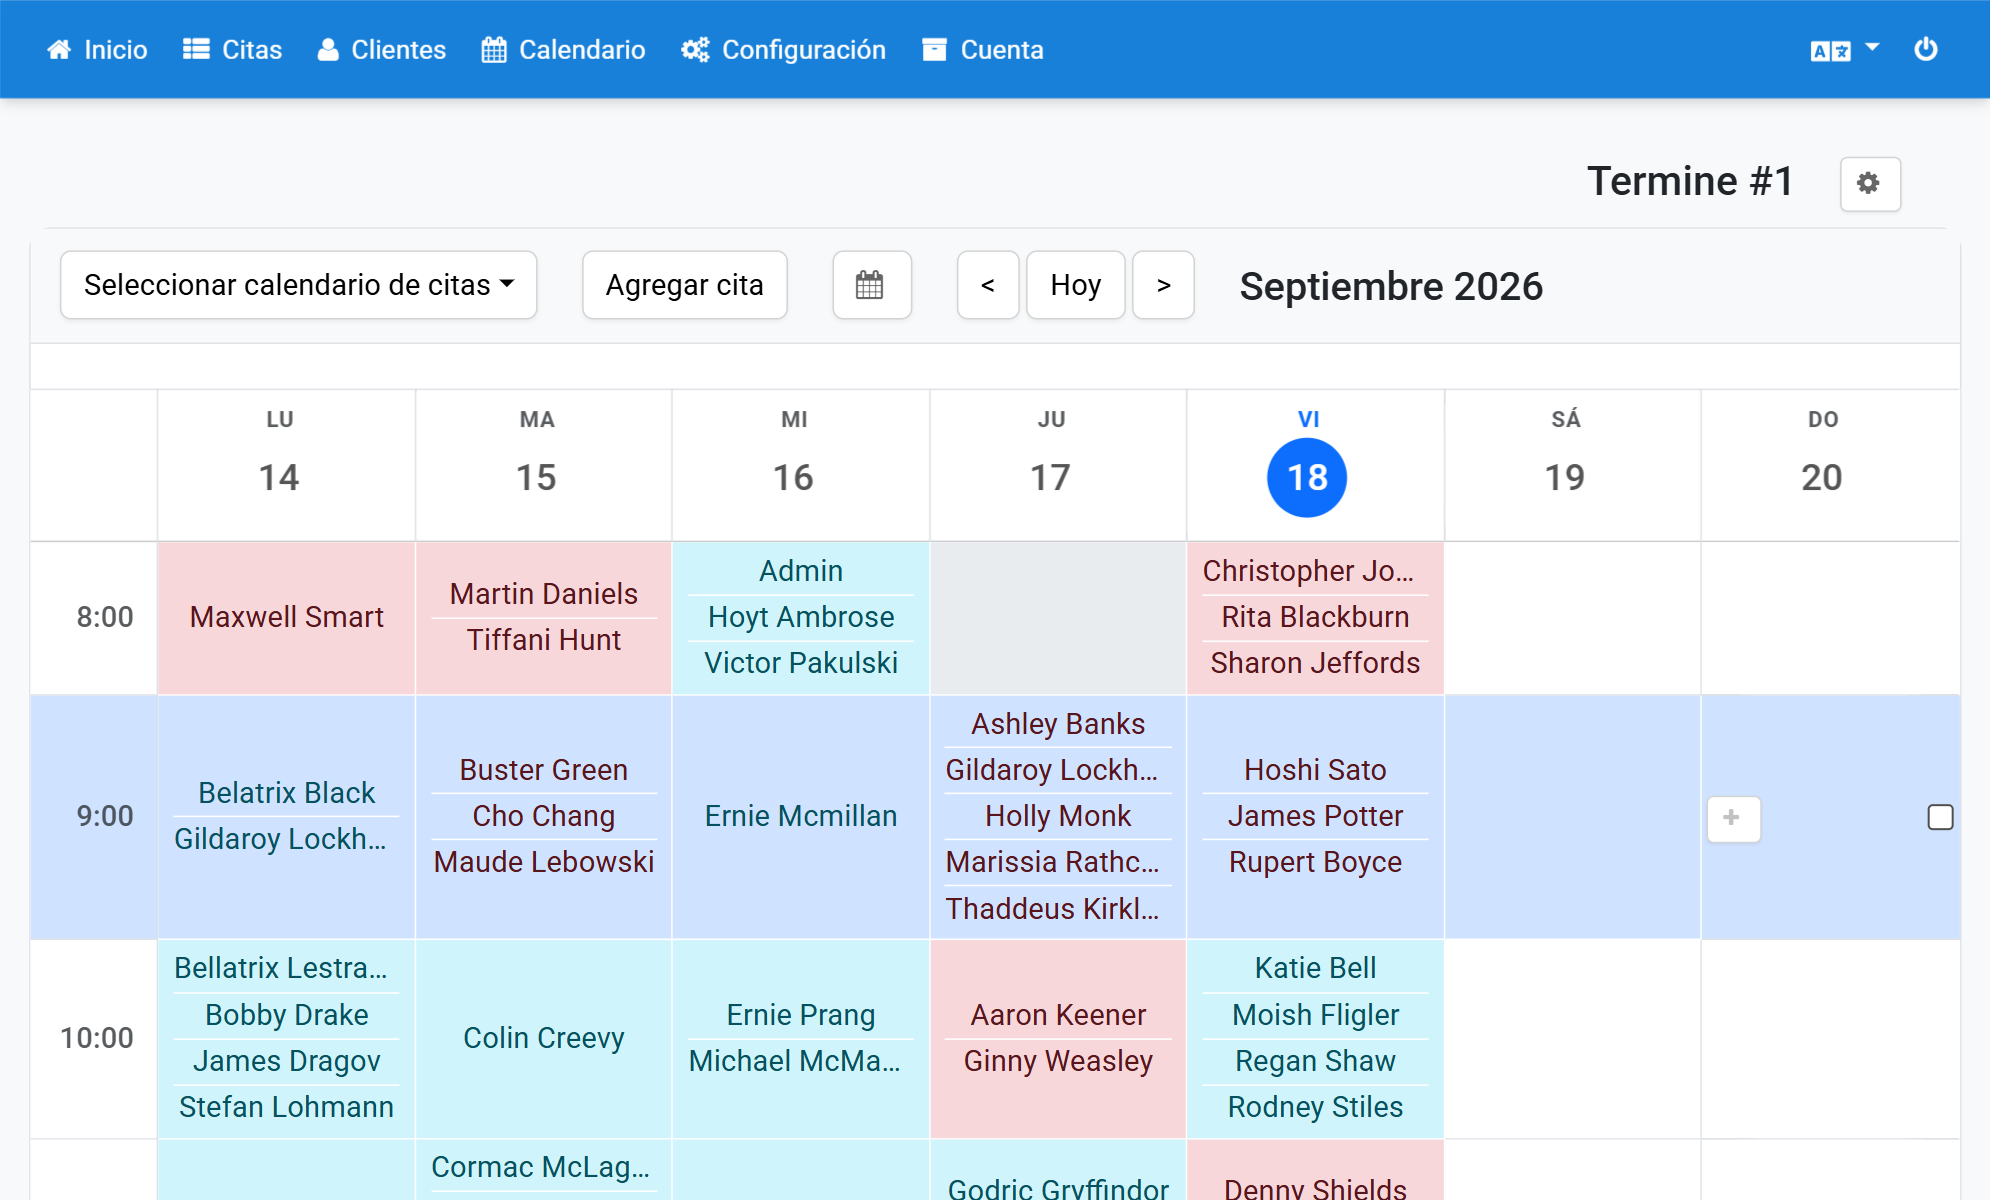This screenshot has width=1990, height=1200.
Task: Select day 14 header
Action: (x=279, y=477)
